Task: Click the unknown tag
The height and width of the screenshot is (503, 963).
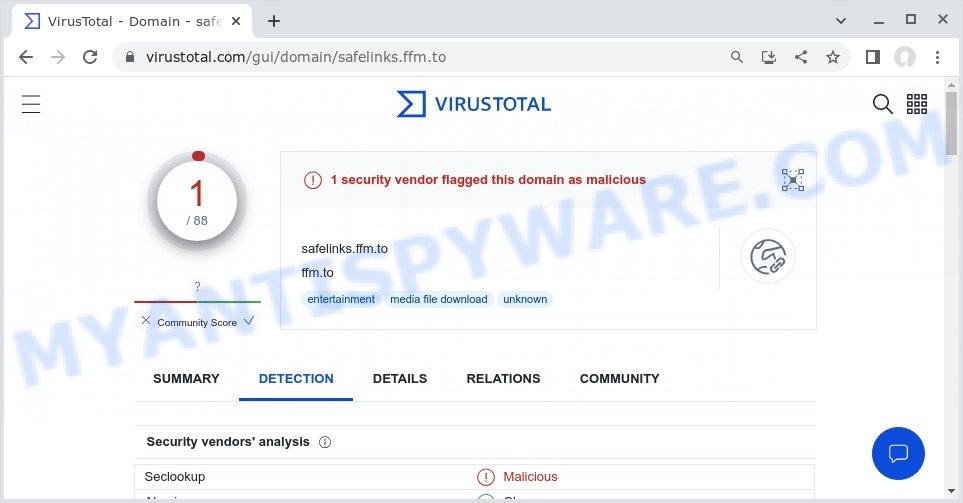Action: click(x=525, y=299)
